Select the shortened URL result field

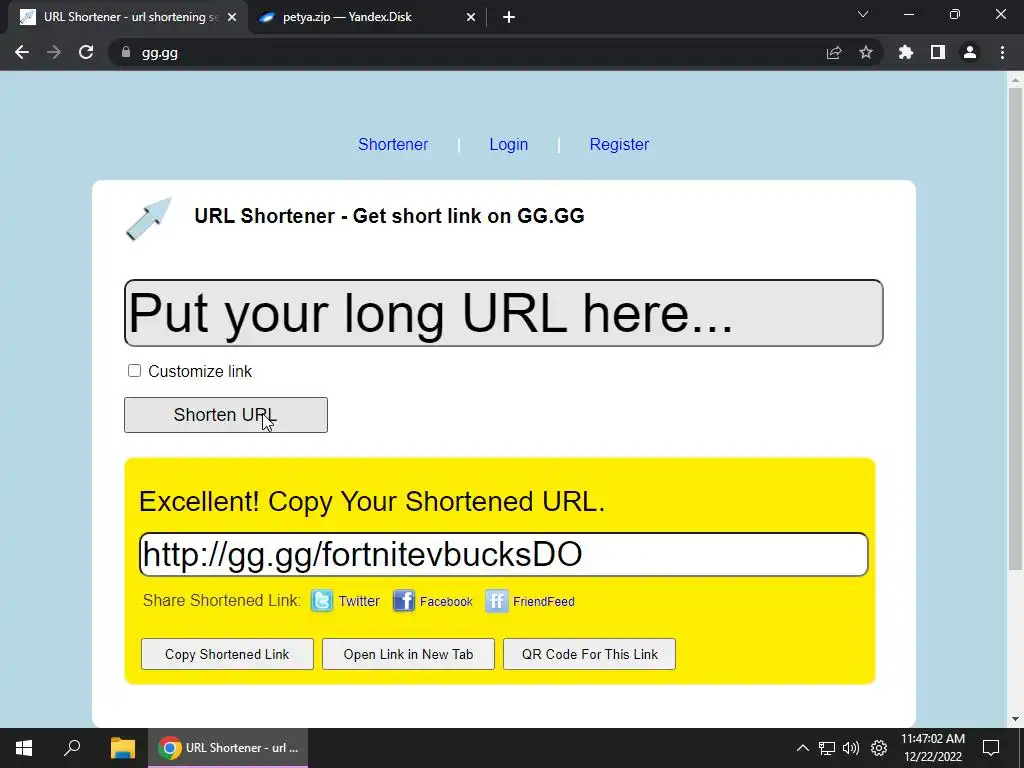[504, 554]
